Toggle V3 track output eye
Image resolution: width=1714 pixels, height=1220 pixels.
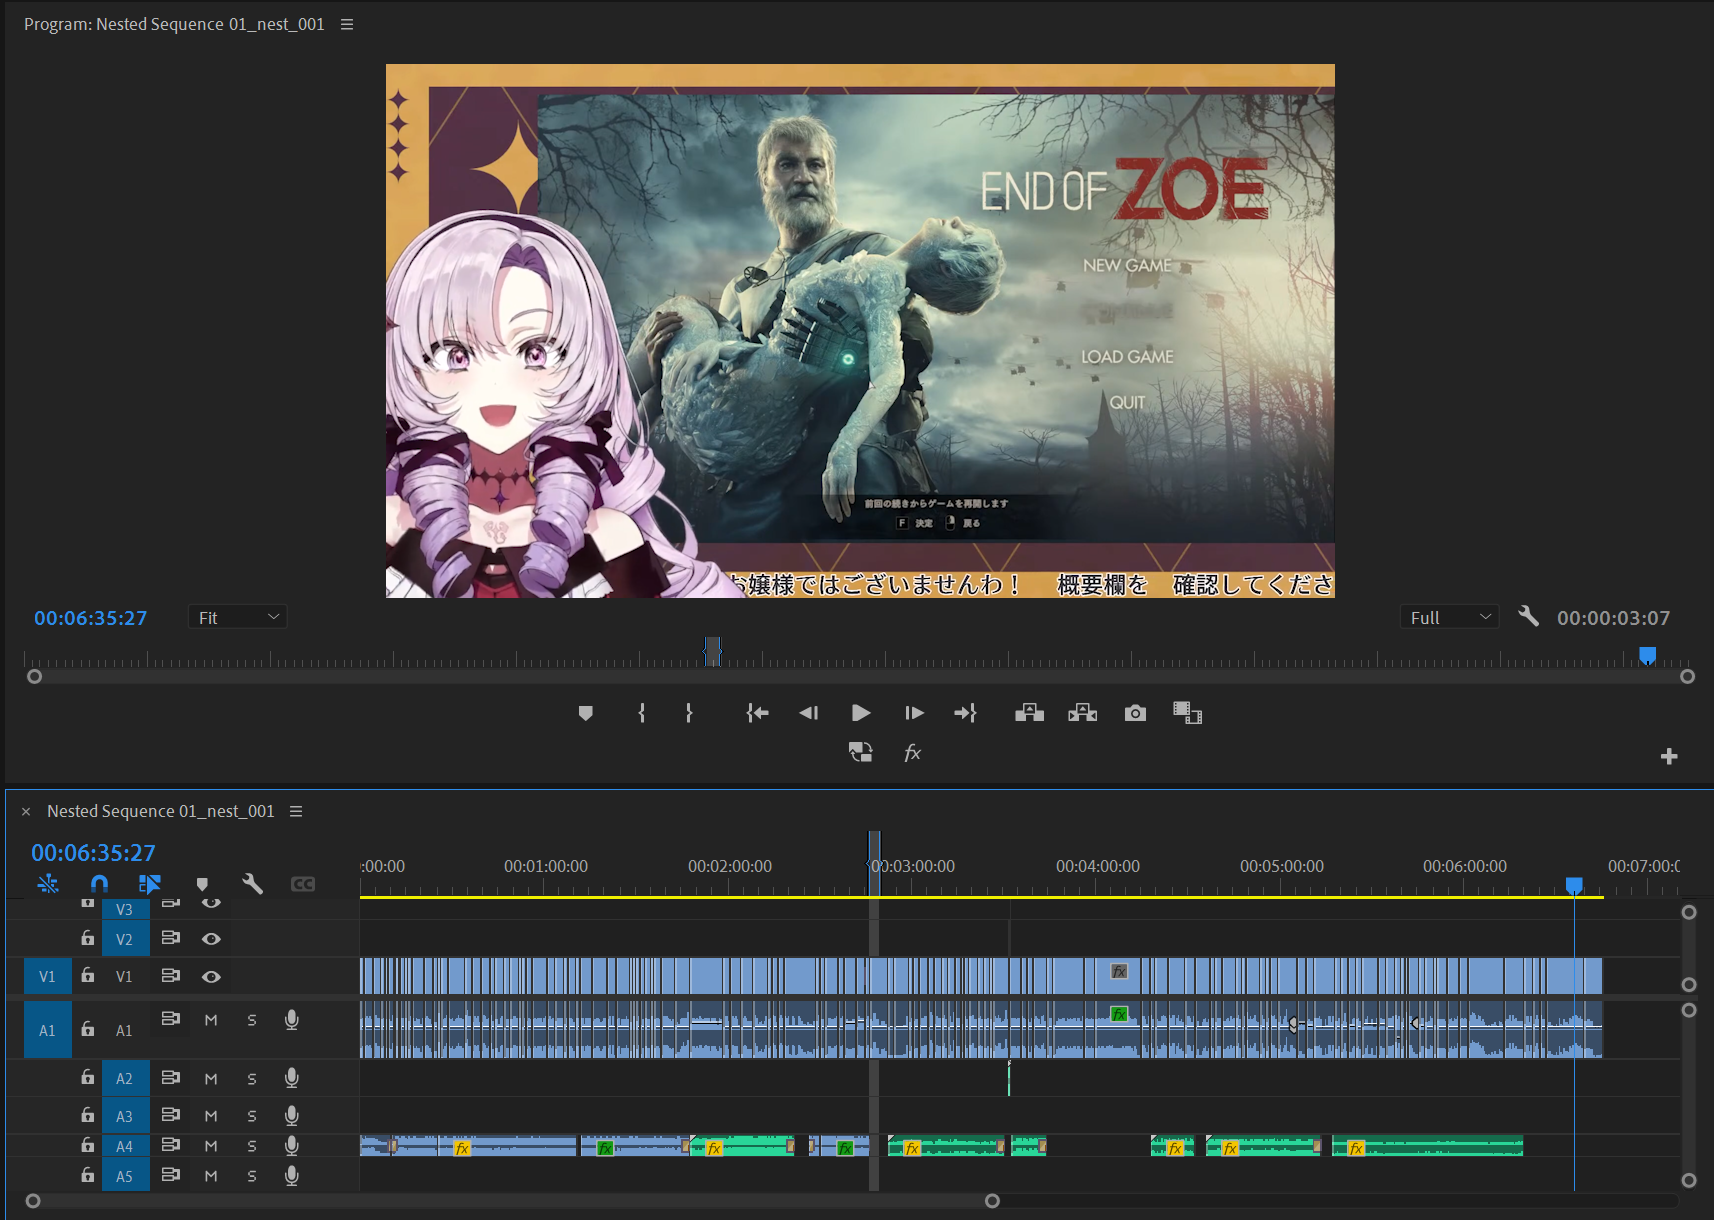tap(211, 903)
